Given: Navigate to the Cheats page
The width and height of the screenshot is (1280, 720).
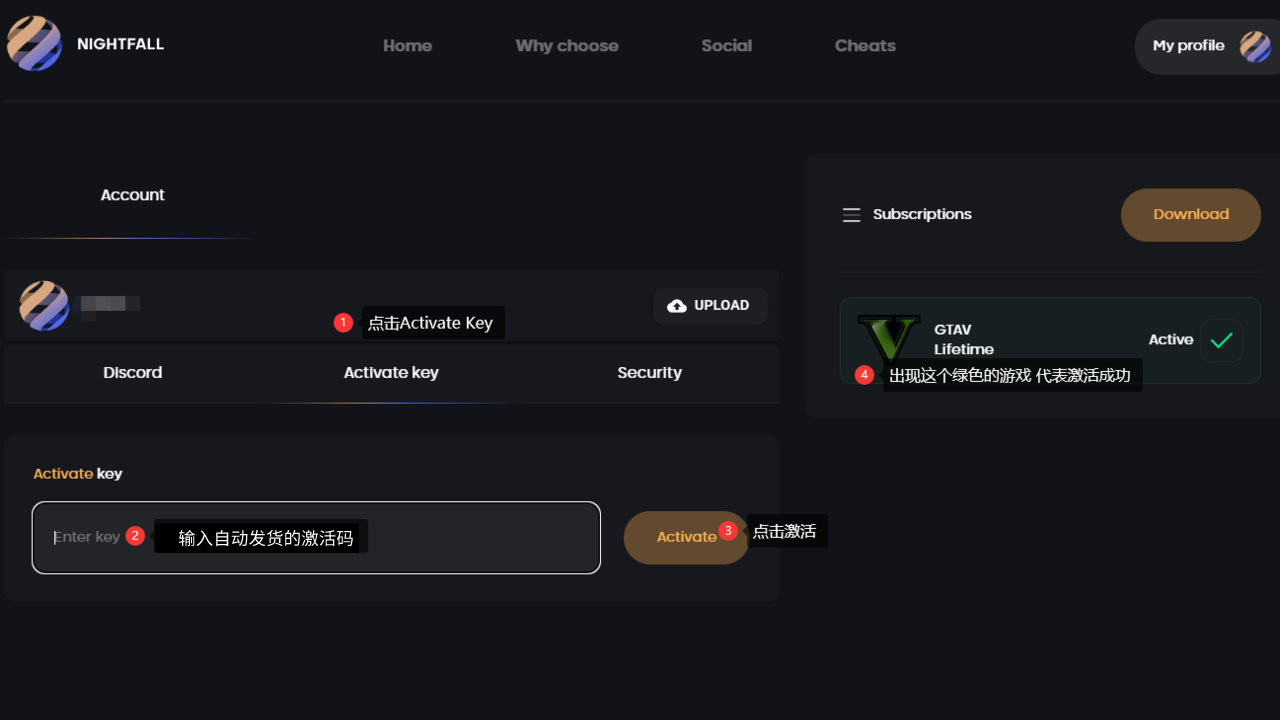Looking at the screenshot, I should coord(865,46).
